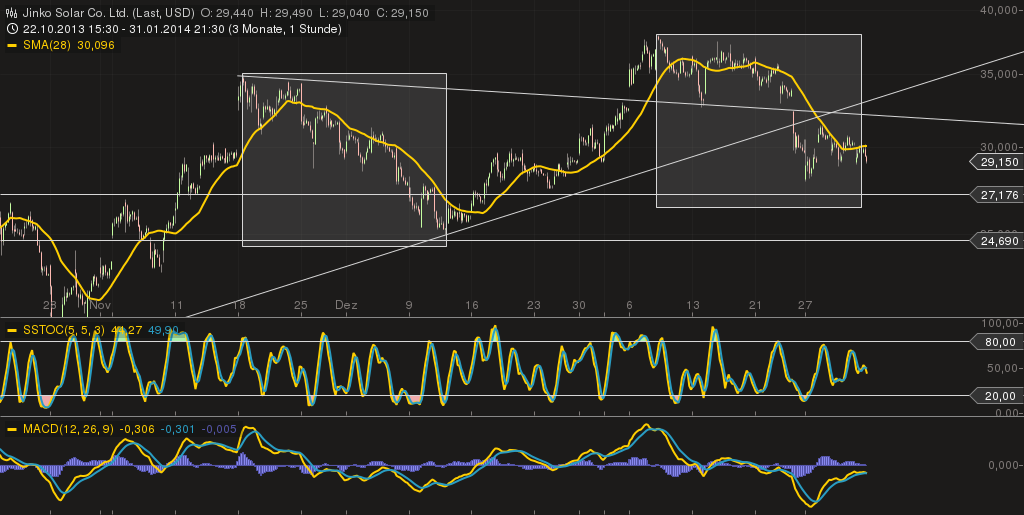Click the 23 date label on time axis
Viewport: 1024px width, 515px height.
[x=534, y=305]
